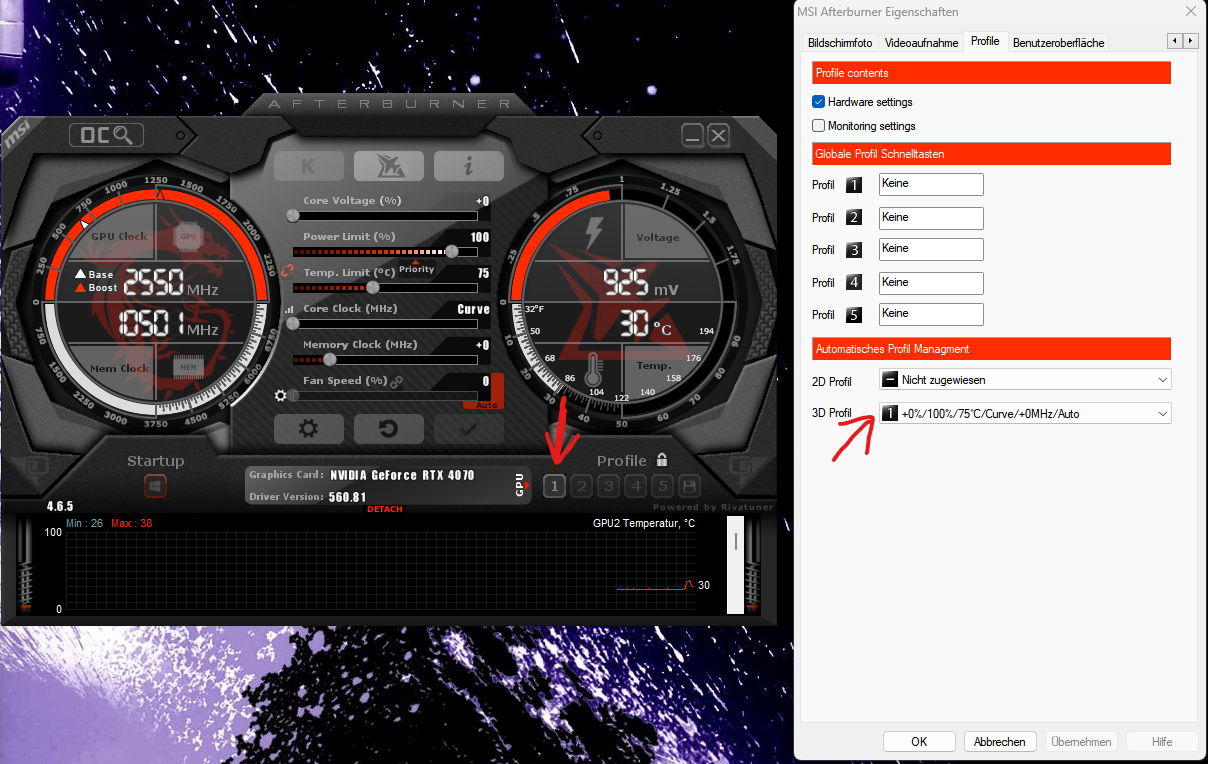Open the OC Scanner search button
This screenshot has height=764, width=1208.
coord(106,135)
